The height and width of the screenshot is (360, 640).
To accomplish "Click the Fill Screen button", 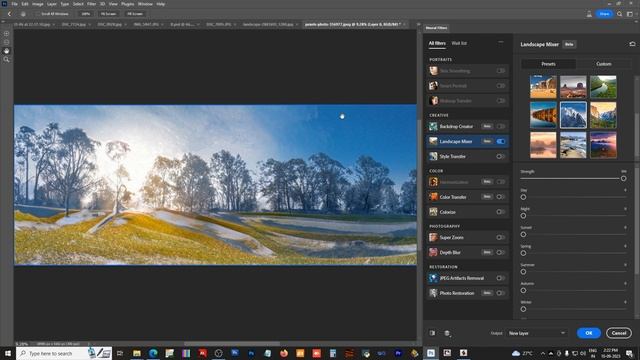I will click(135, 14).
